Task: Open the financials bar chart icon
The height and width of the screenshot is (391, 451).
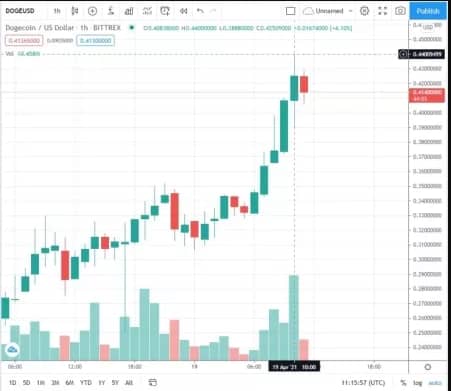Action: [x=129, y=11]
